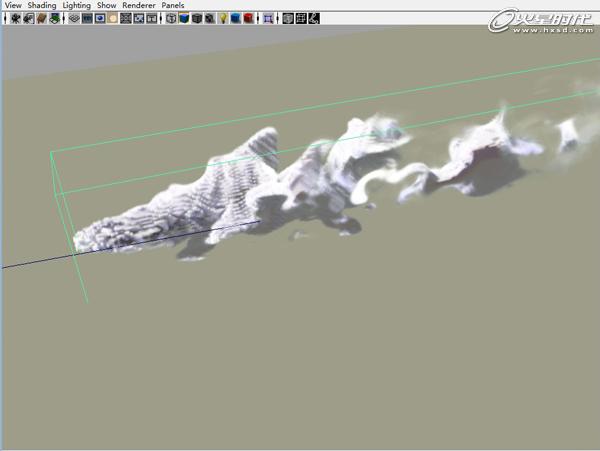Click the light bulb use-all-lights icon
Image resolution: width=600 pixels, height=451 pixels.
point(222,18)
